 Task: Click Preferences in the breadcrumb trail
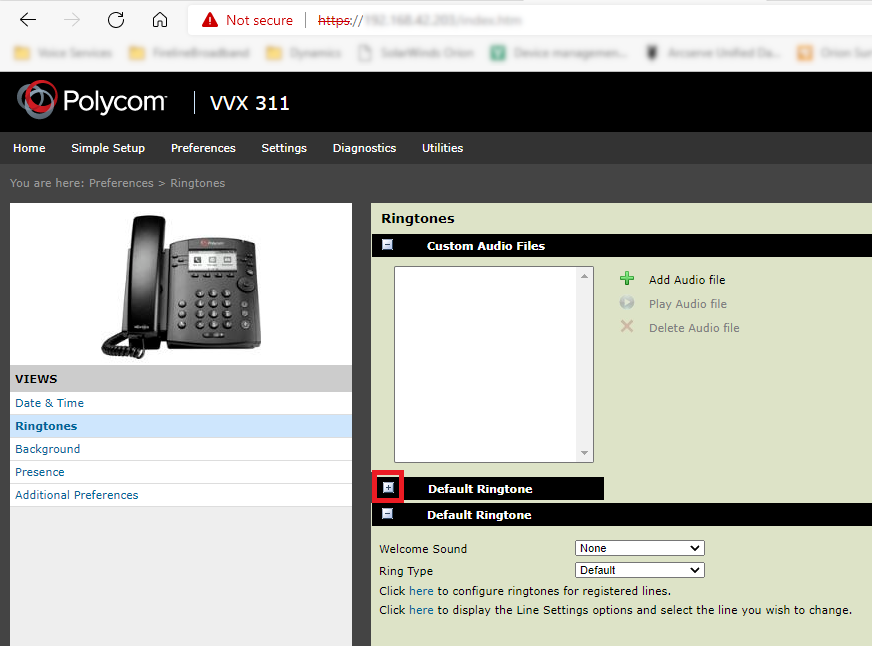(x=121, y=183)
